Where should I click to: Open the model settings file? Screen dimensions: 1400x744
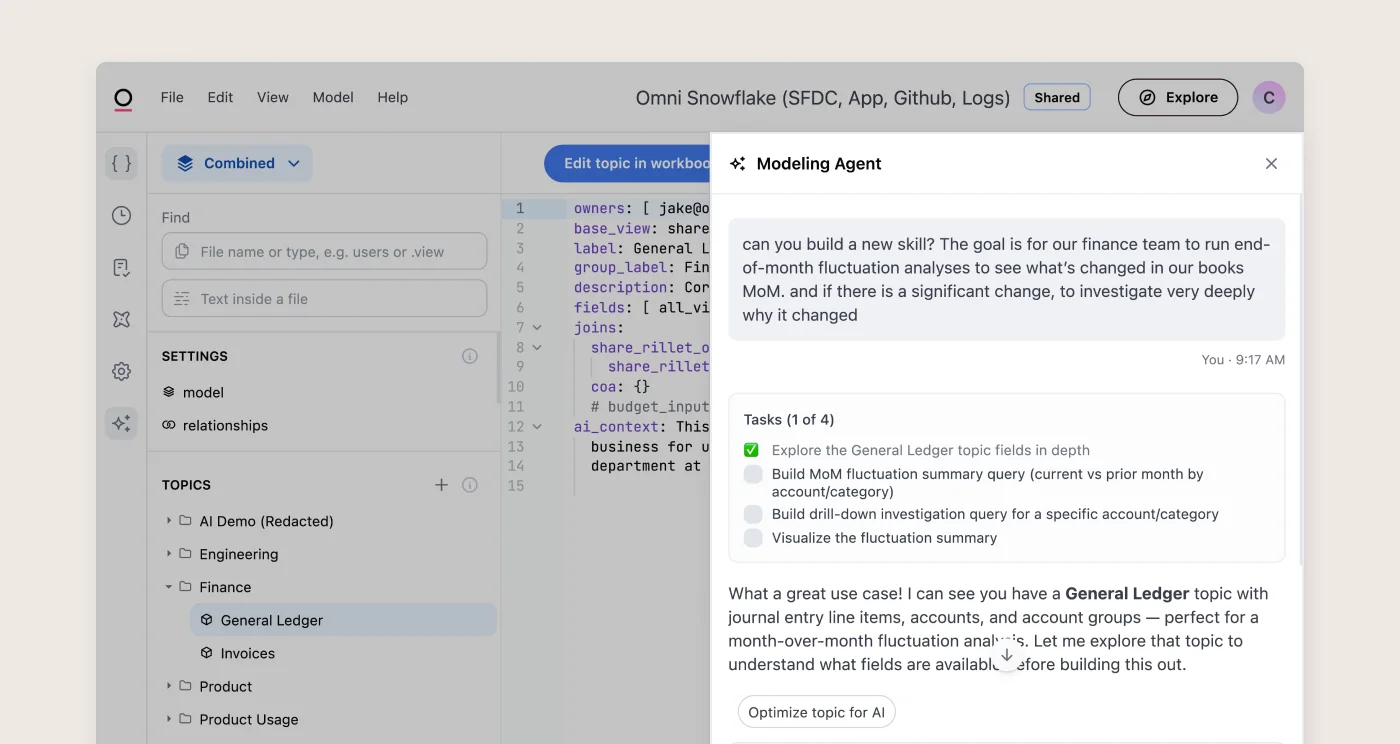[x=203, y=392]
